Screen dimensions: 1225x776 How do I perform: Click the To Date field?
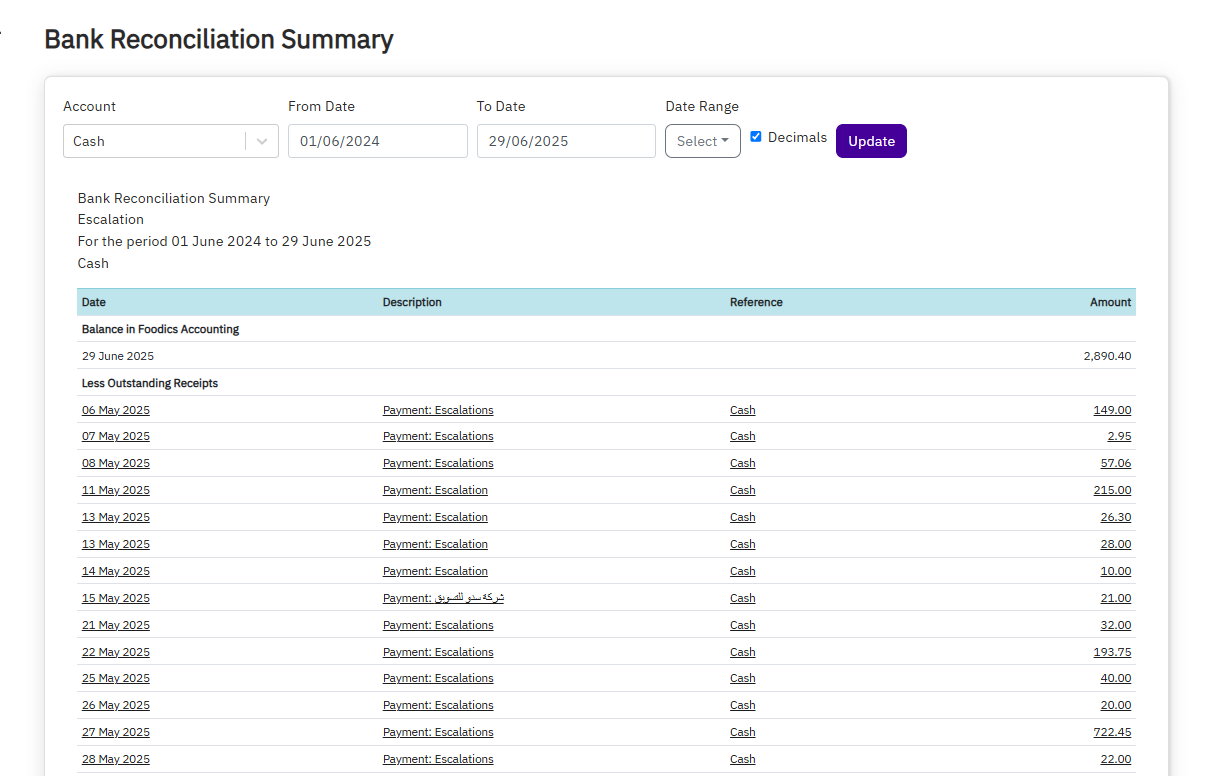(566, 140)
